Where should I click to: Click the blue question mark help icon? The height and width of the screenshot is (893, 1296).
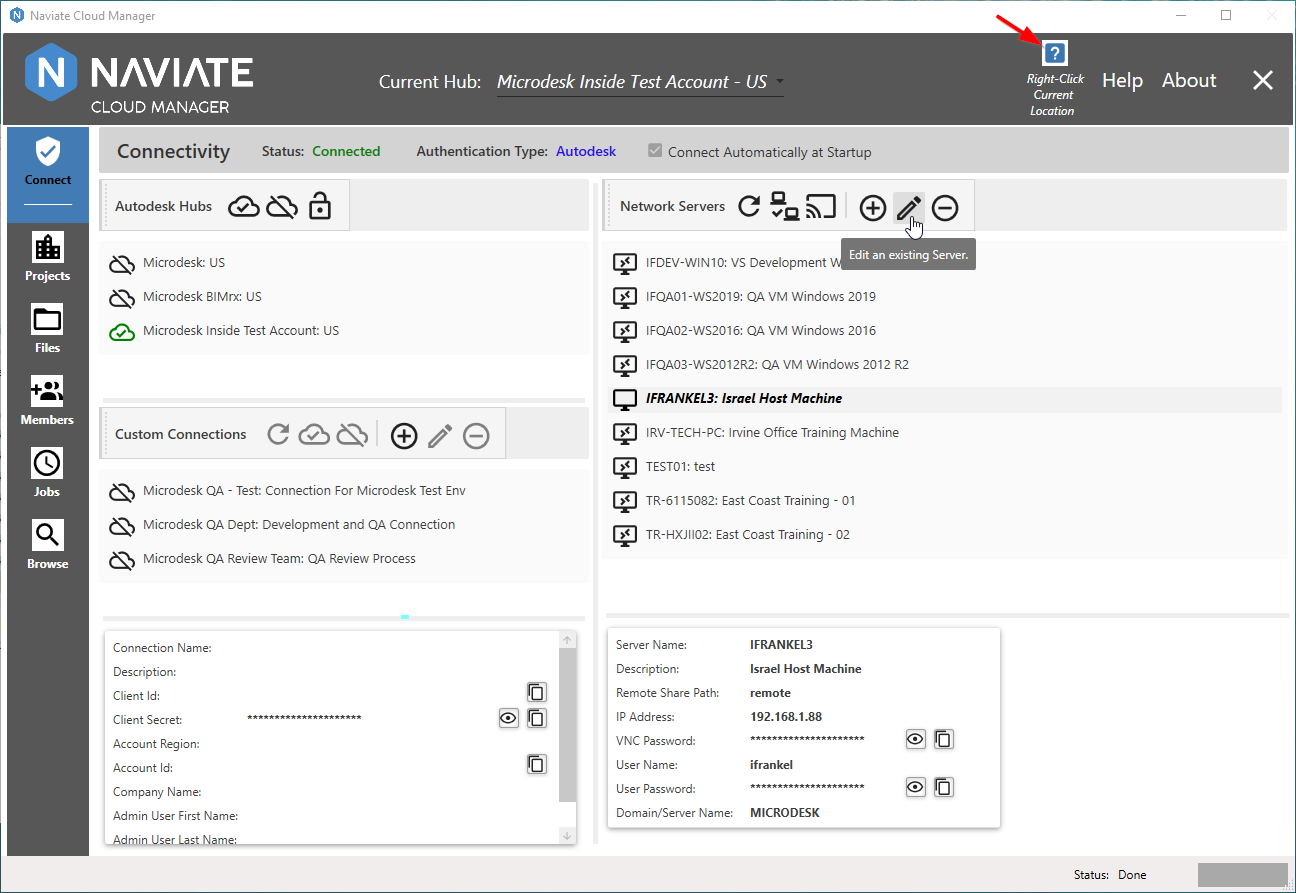(1054, 54)
